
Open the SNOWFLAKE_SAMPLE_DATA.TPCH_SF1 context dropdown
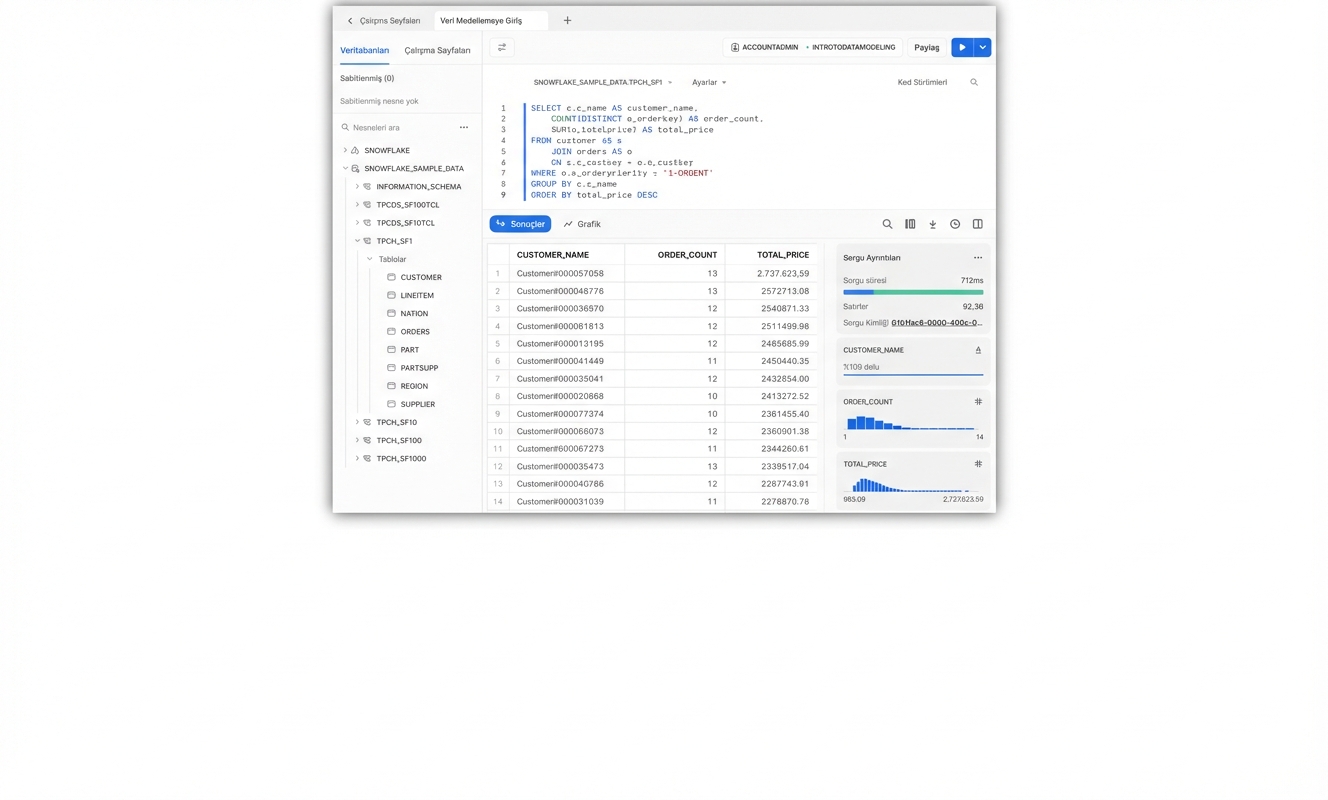pyautogui.click(x=602, y=82)
